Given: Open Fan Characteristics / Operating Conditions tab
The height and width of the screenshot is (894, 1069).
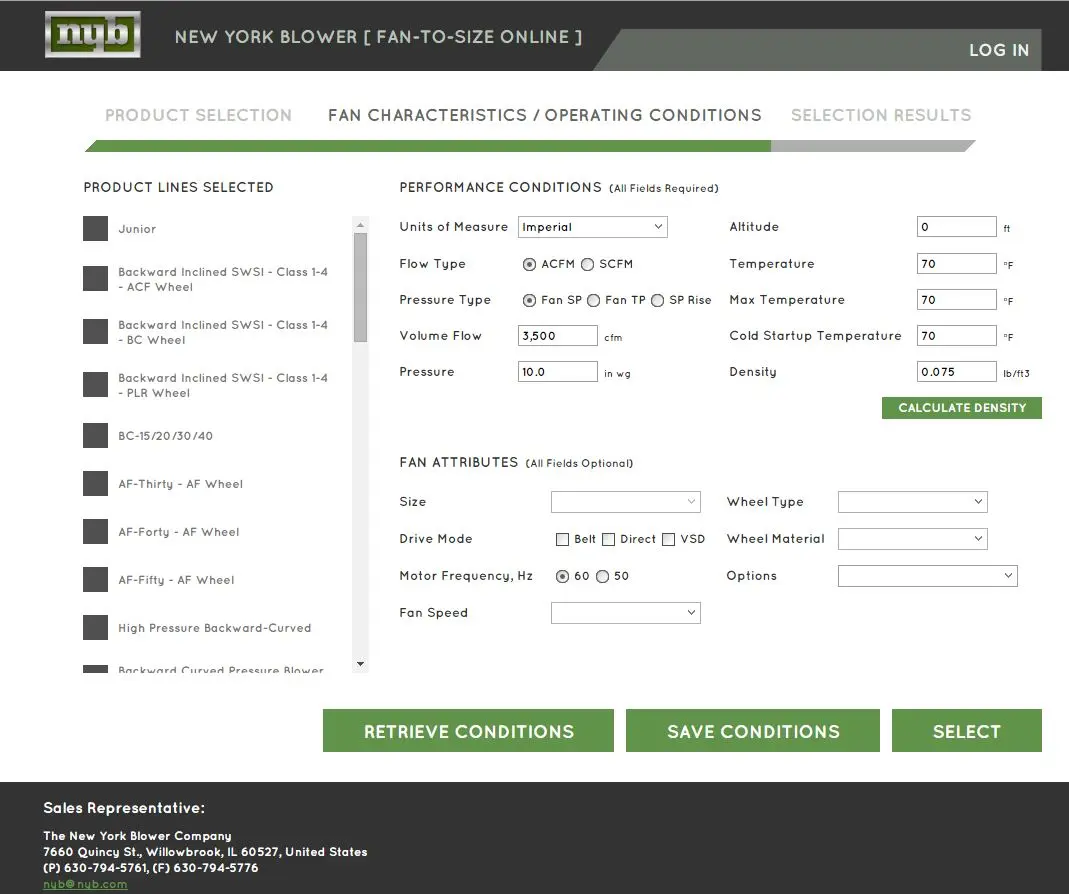Looking at the screenshot, I should (x=545, y=115).
